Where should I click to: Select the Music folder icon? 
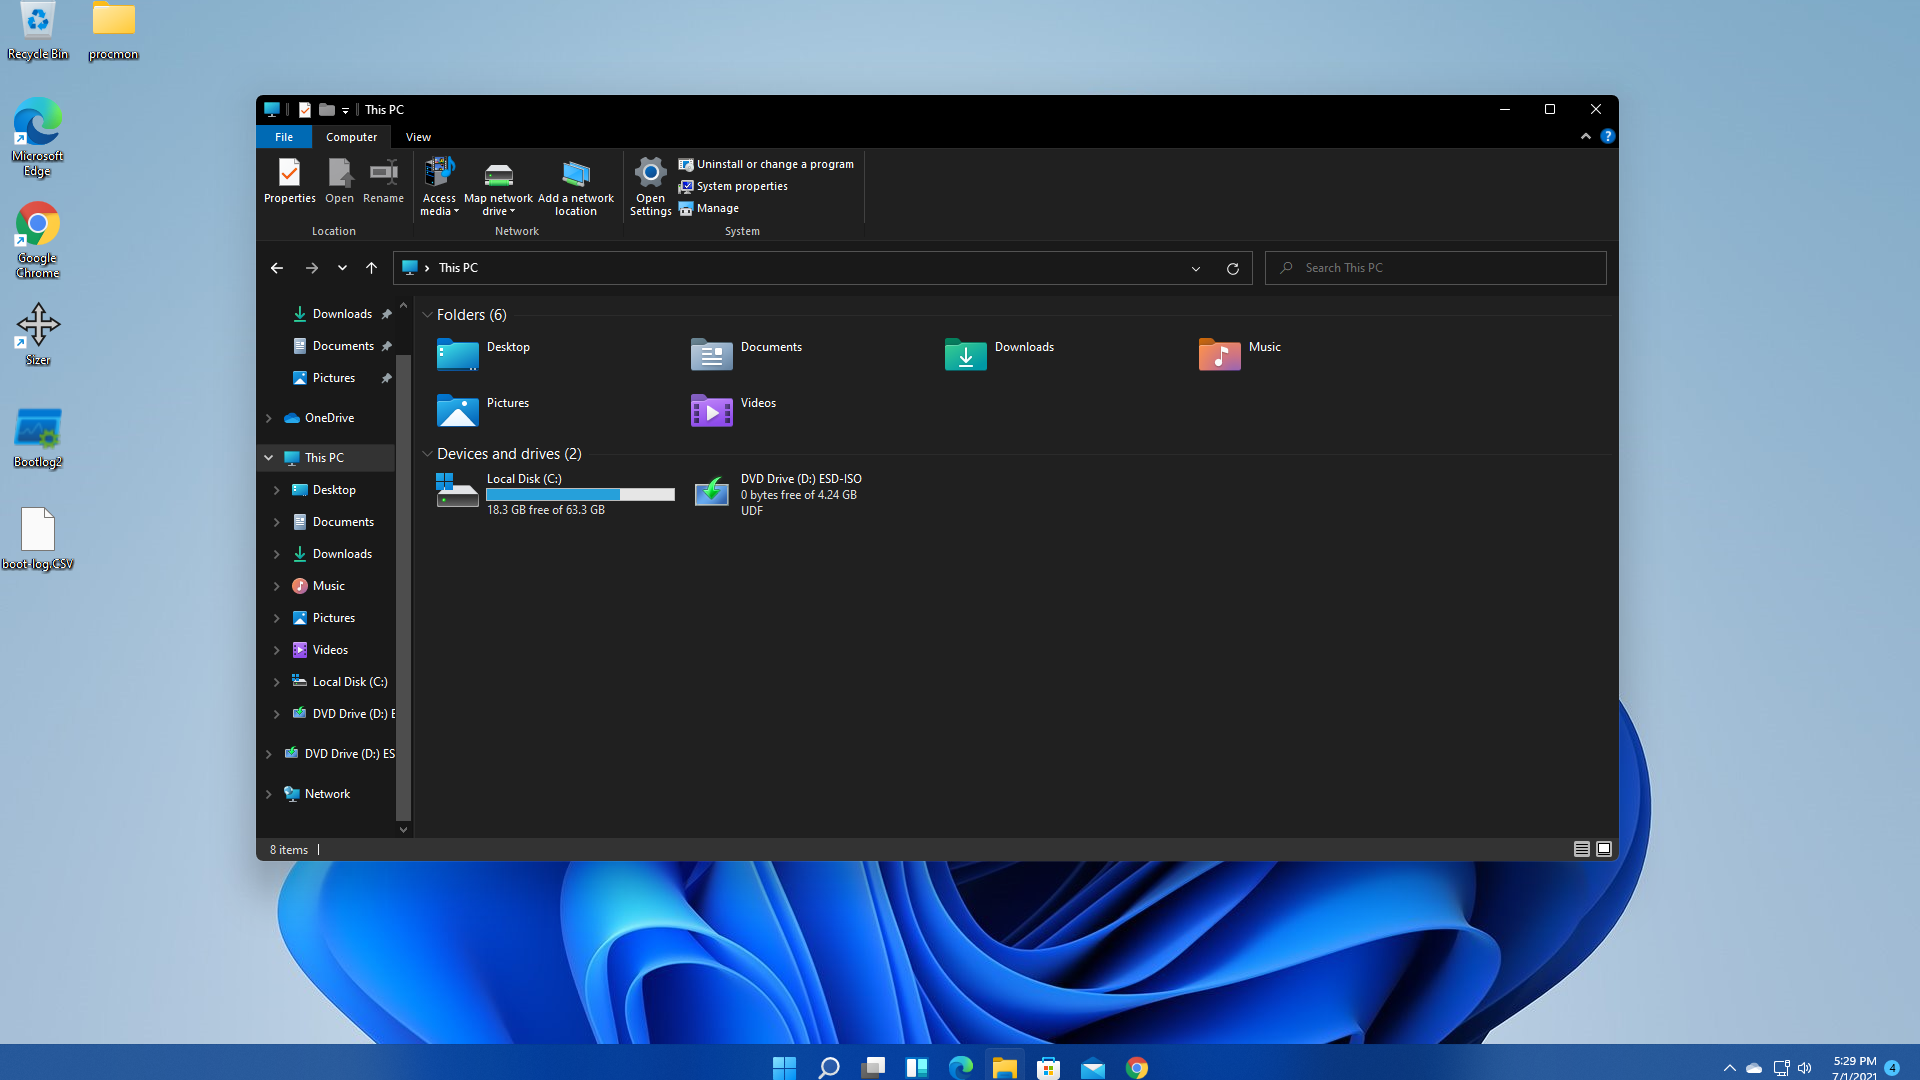click(1220, 354)
